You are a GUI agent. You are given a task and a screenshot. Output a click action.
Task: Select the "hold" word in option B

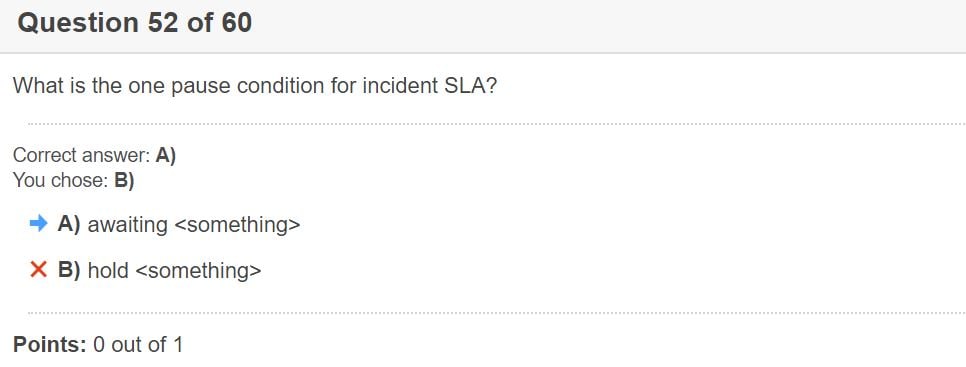pyautogui.click(x=108, y=270)
